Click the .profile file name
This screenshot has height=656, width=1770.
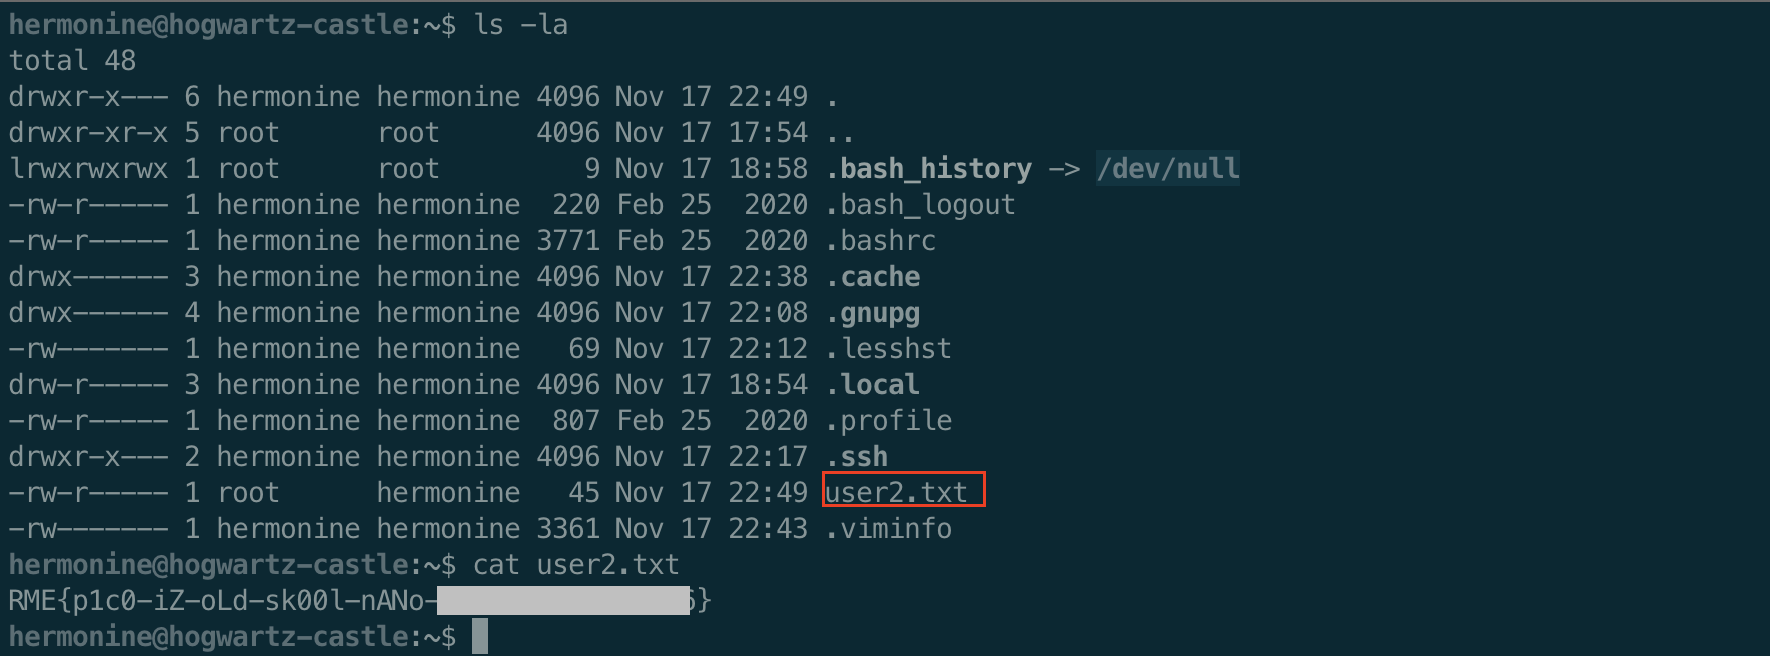pyautogui.click(x=889, y=421)
